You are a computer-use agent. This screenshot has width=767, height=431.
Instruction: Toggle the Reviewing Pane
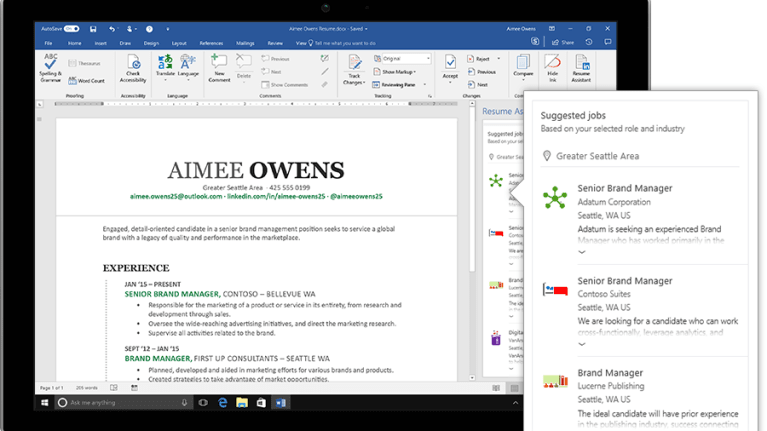point(394,85)
